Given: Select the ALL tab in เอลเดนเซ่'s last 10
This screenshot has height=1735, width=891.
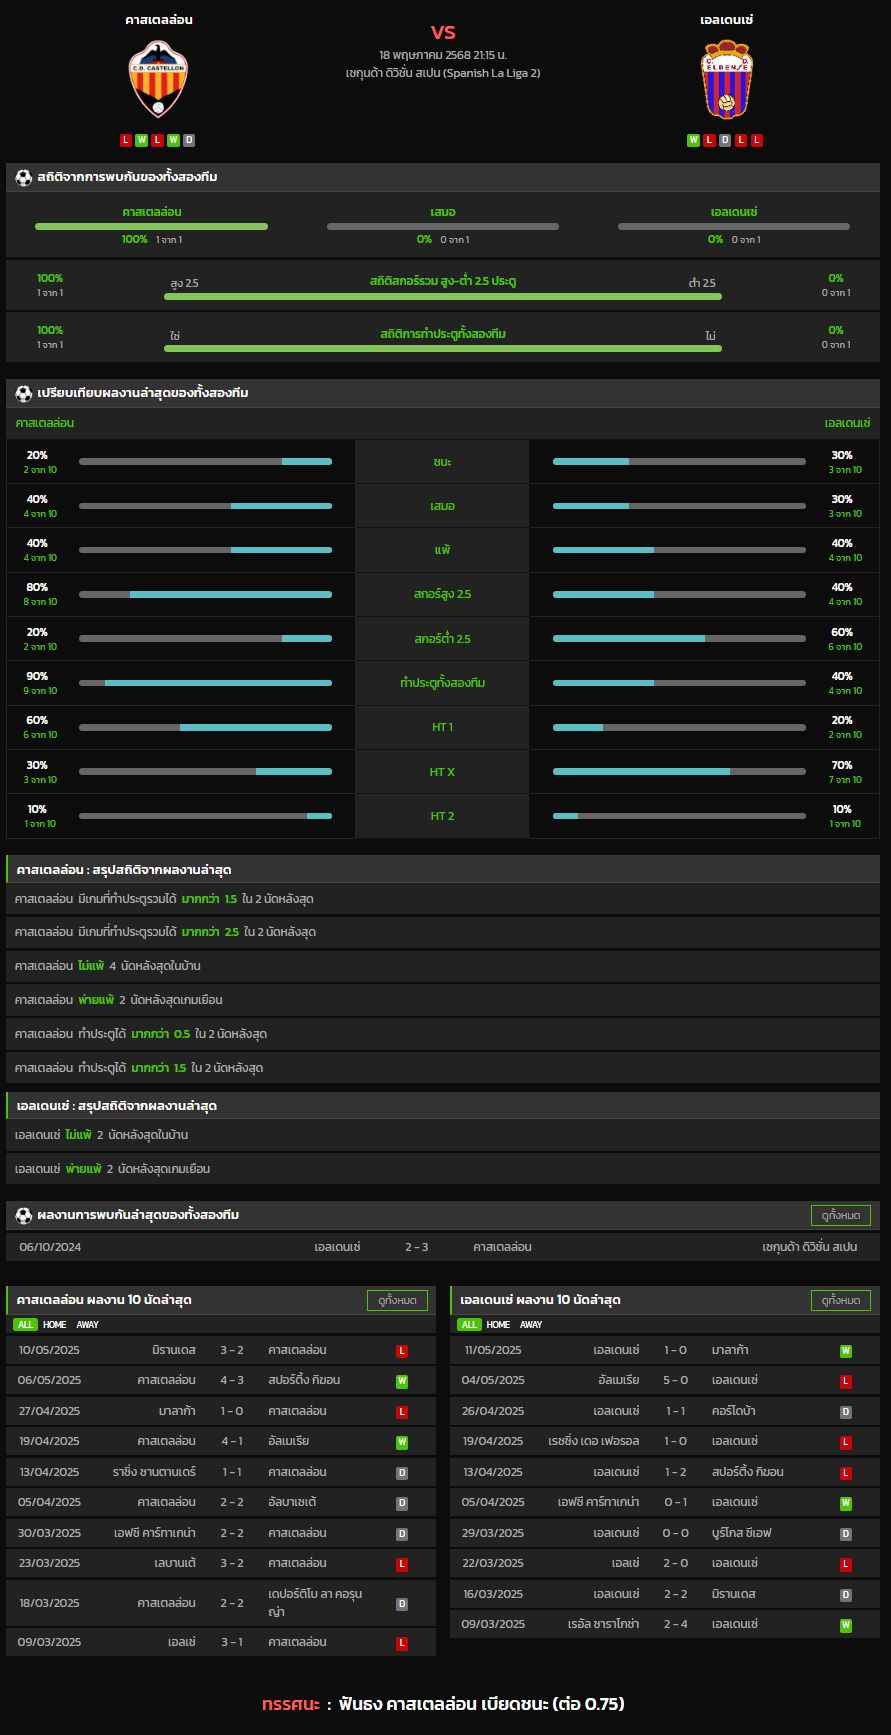Looking at the screenshot, I should pos(469,1325).
